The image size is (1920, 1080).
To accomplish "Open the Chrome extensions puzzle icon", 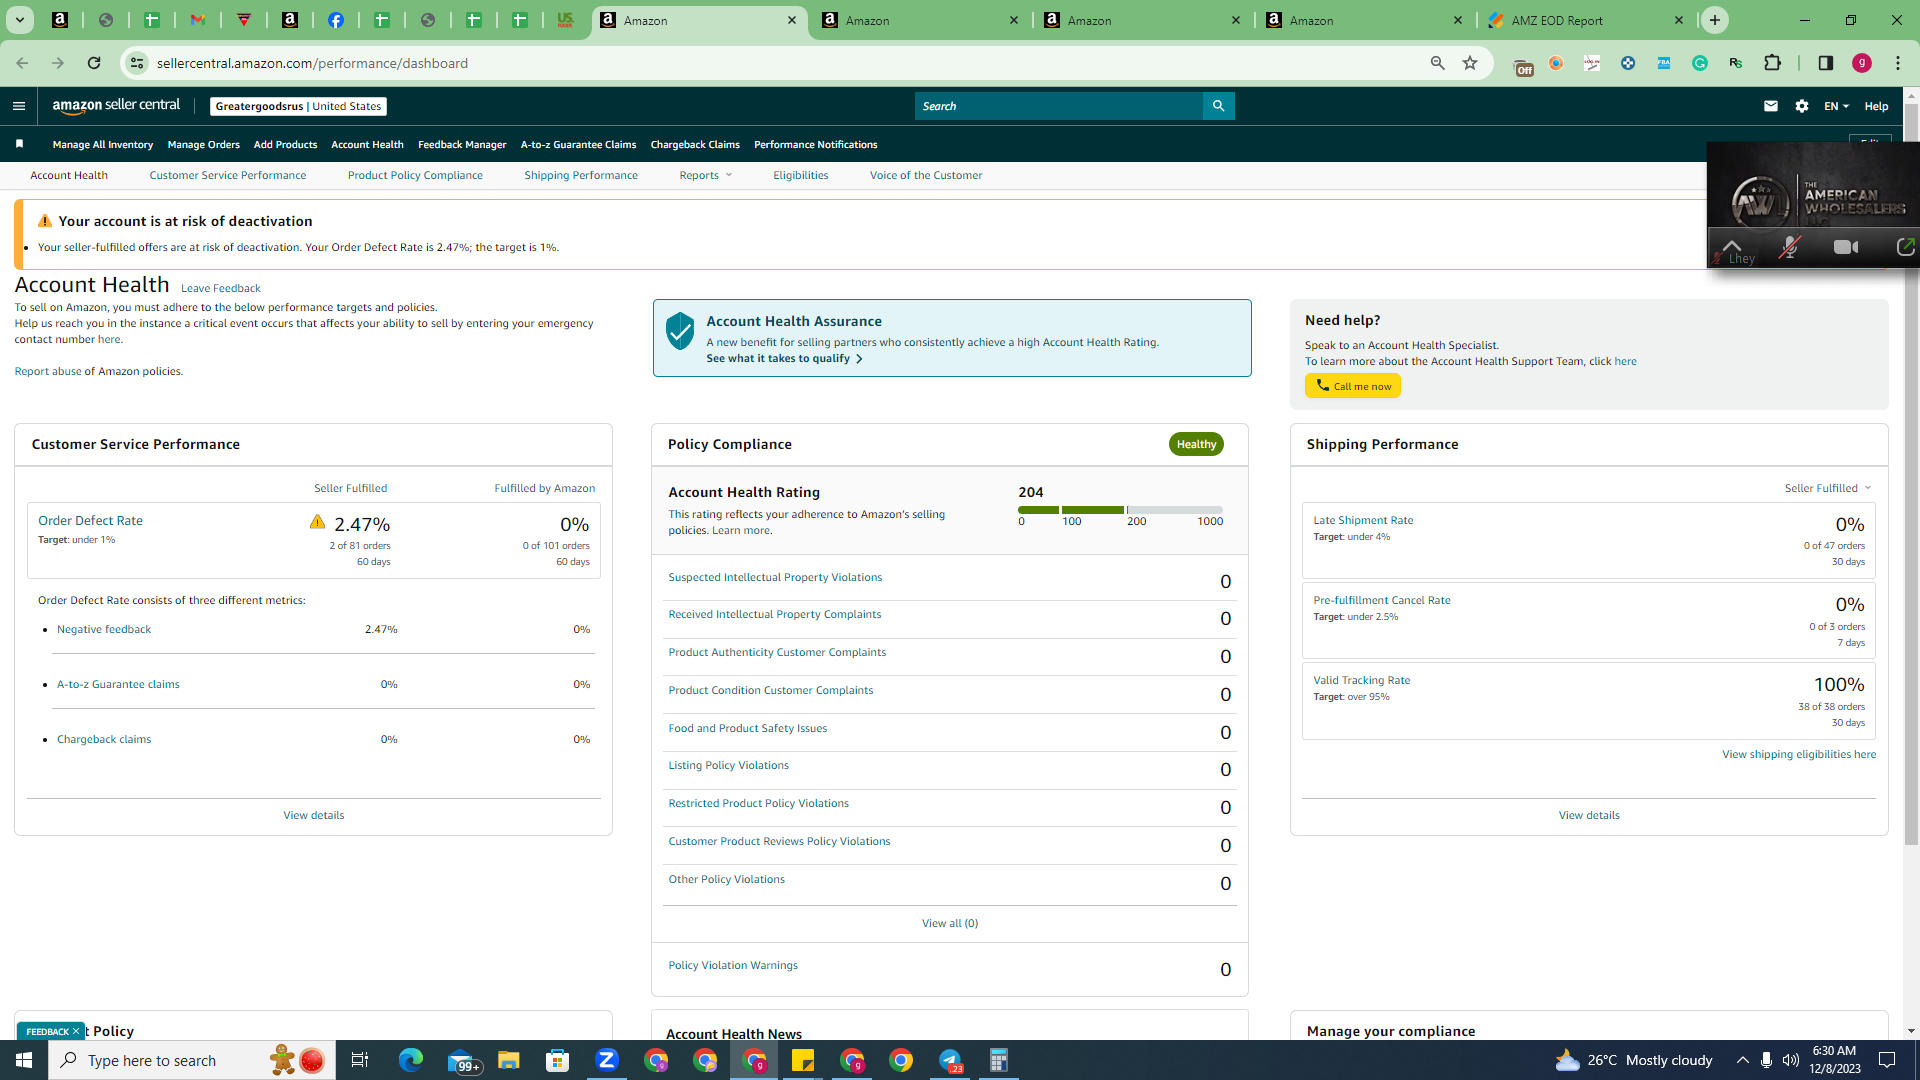I will coord(1772,63).
